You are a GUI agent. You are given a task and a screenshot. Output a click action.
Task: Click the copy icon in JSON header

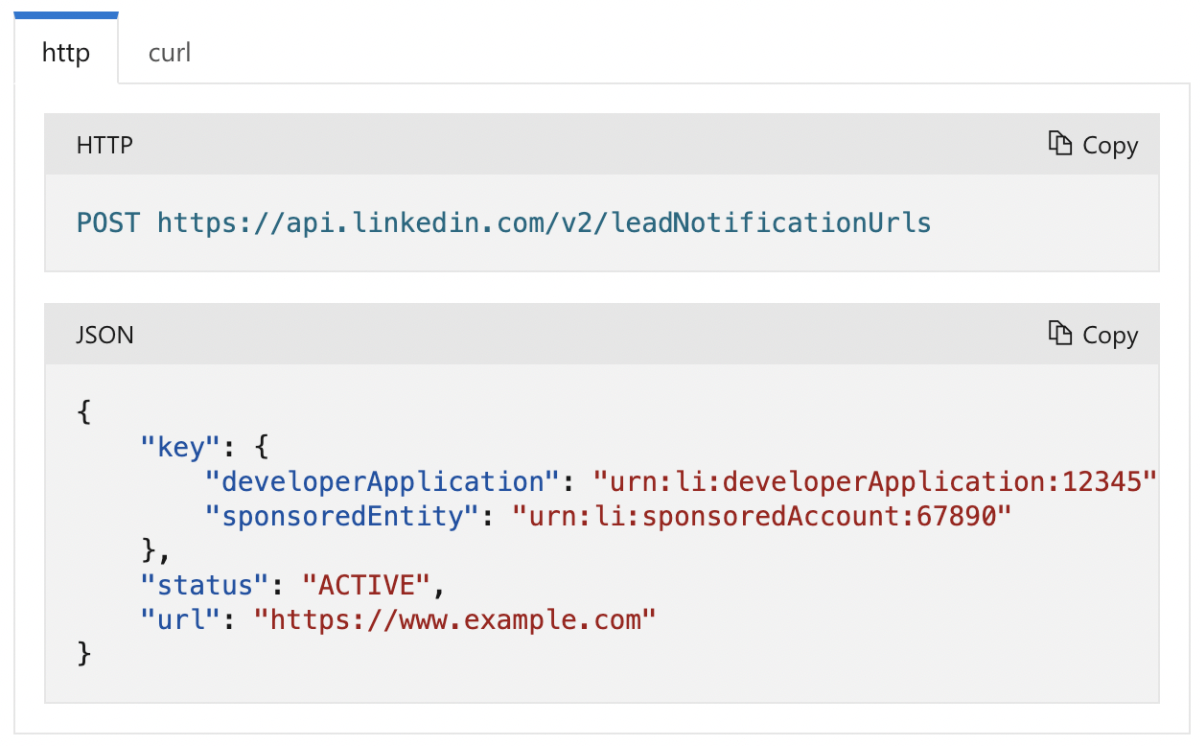pyautogui.click(x=1060, y=334)
